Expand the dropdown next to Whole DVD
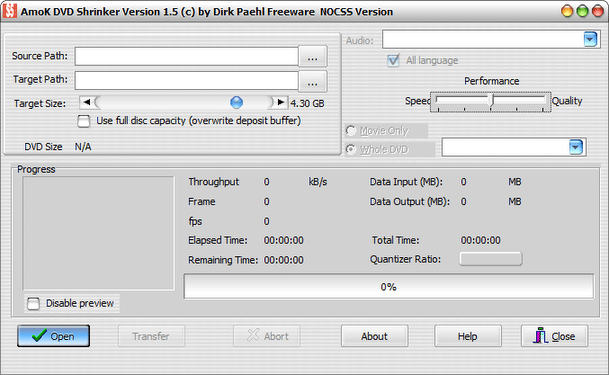 click(576, 148)
